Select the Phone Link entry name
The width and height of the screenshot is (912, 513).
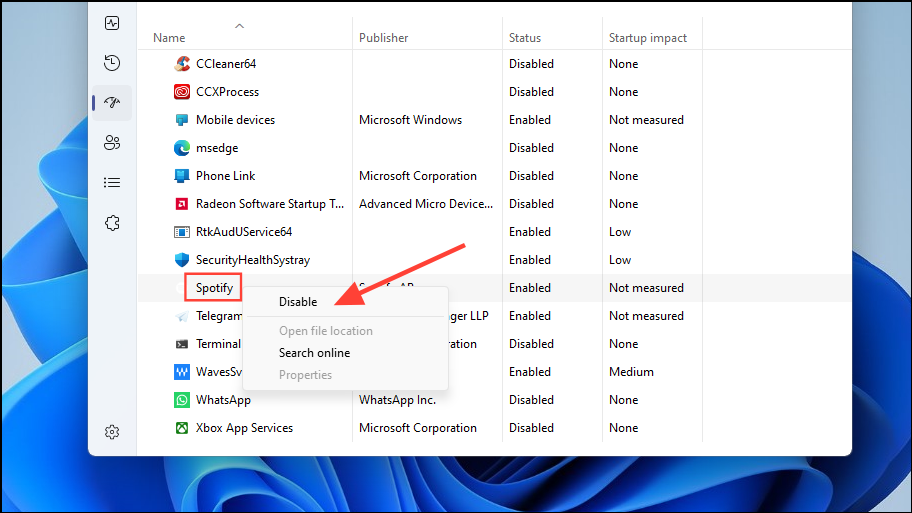(x=226, y=176)
